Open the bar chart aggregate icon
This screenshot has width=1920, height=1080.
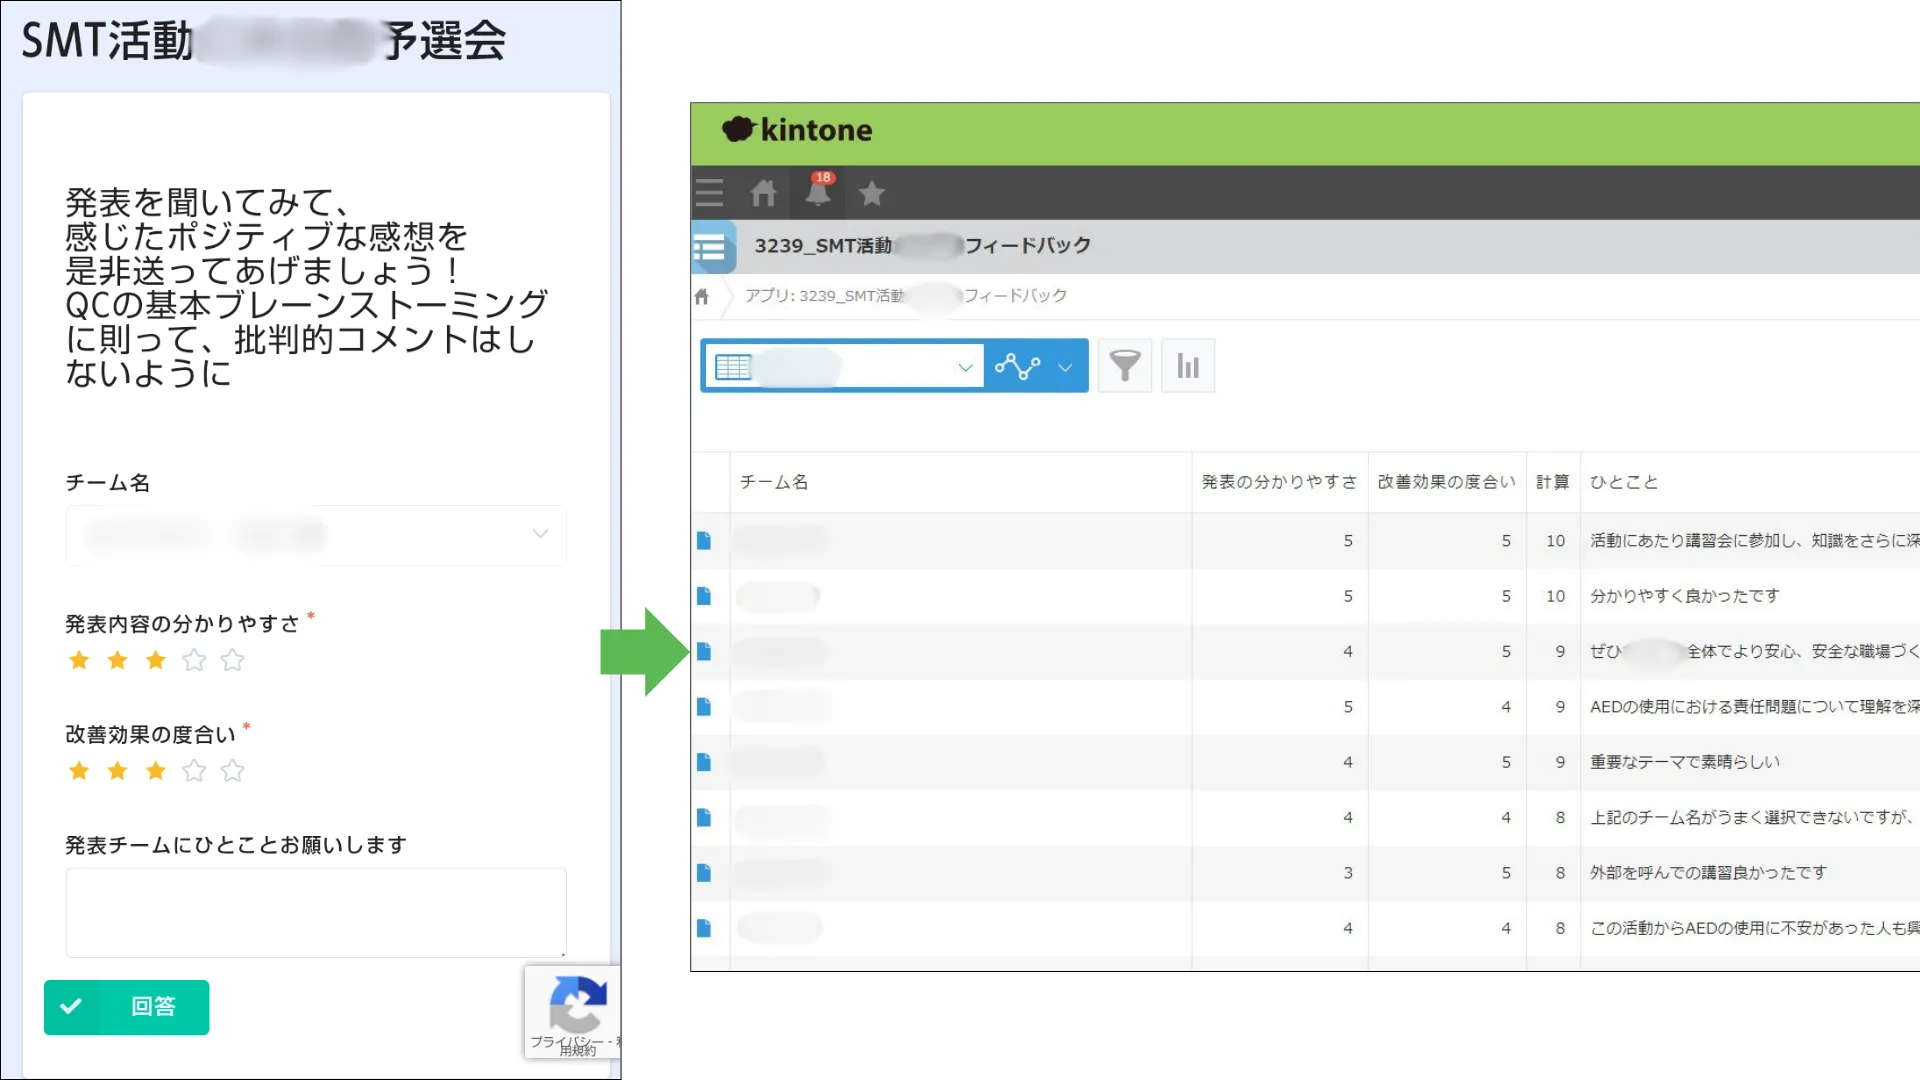point(1187,366)
